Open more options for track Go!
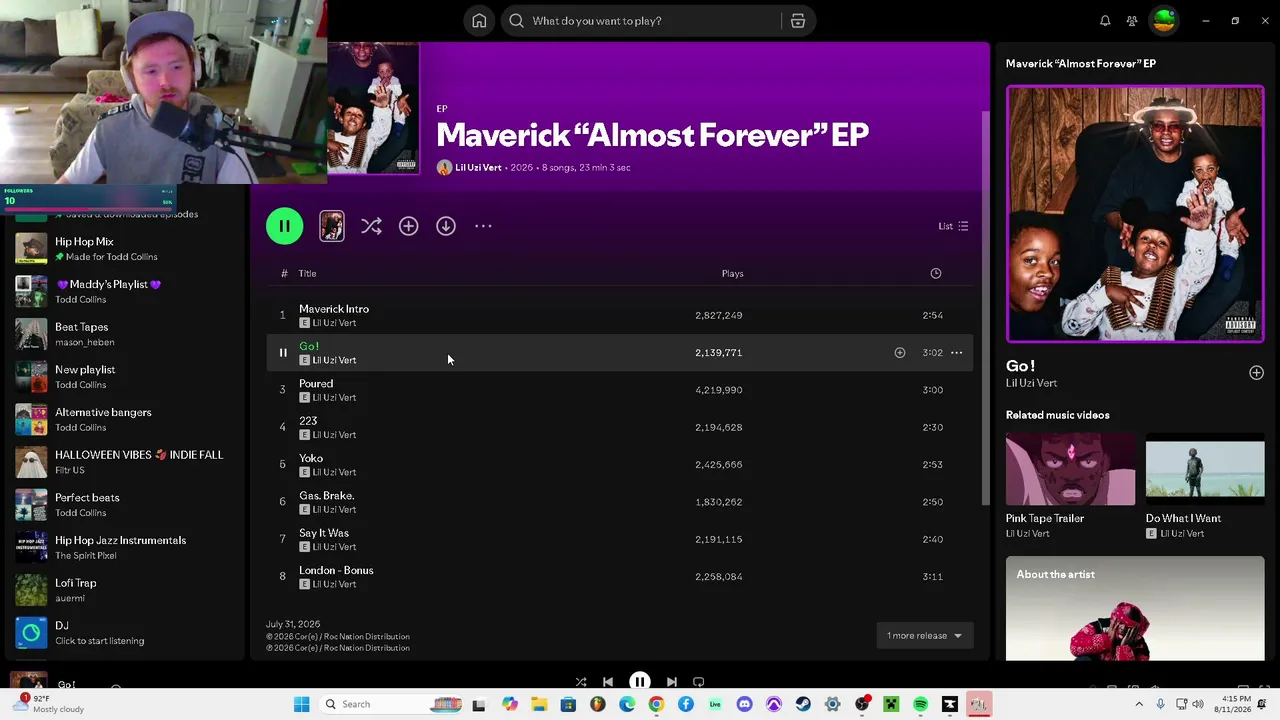The image size is (1280, 720). pos(956,353)
